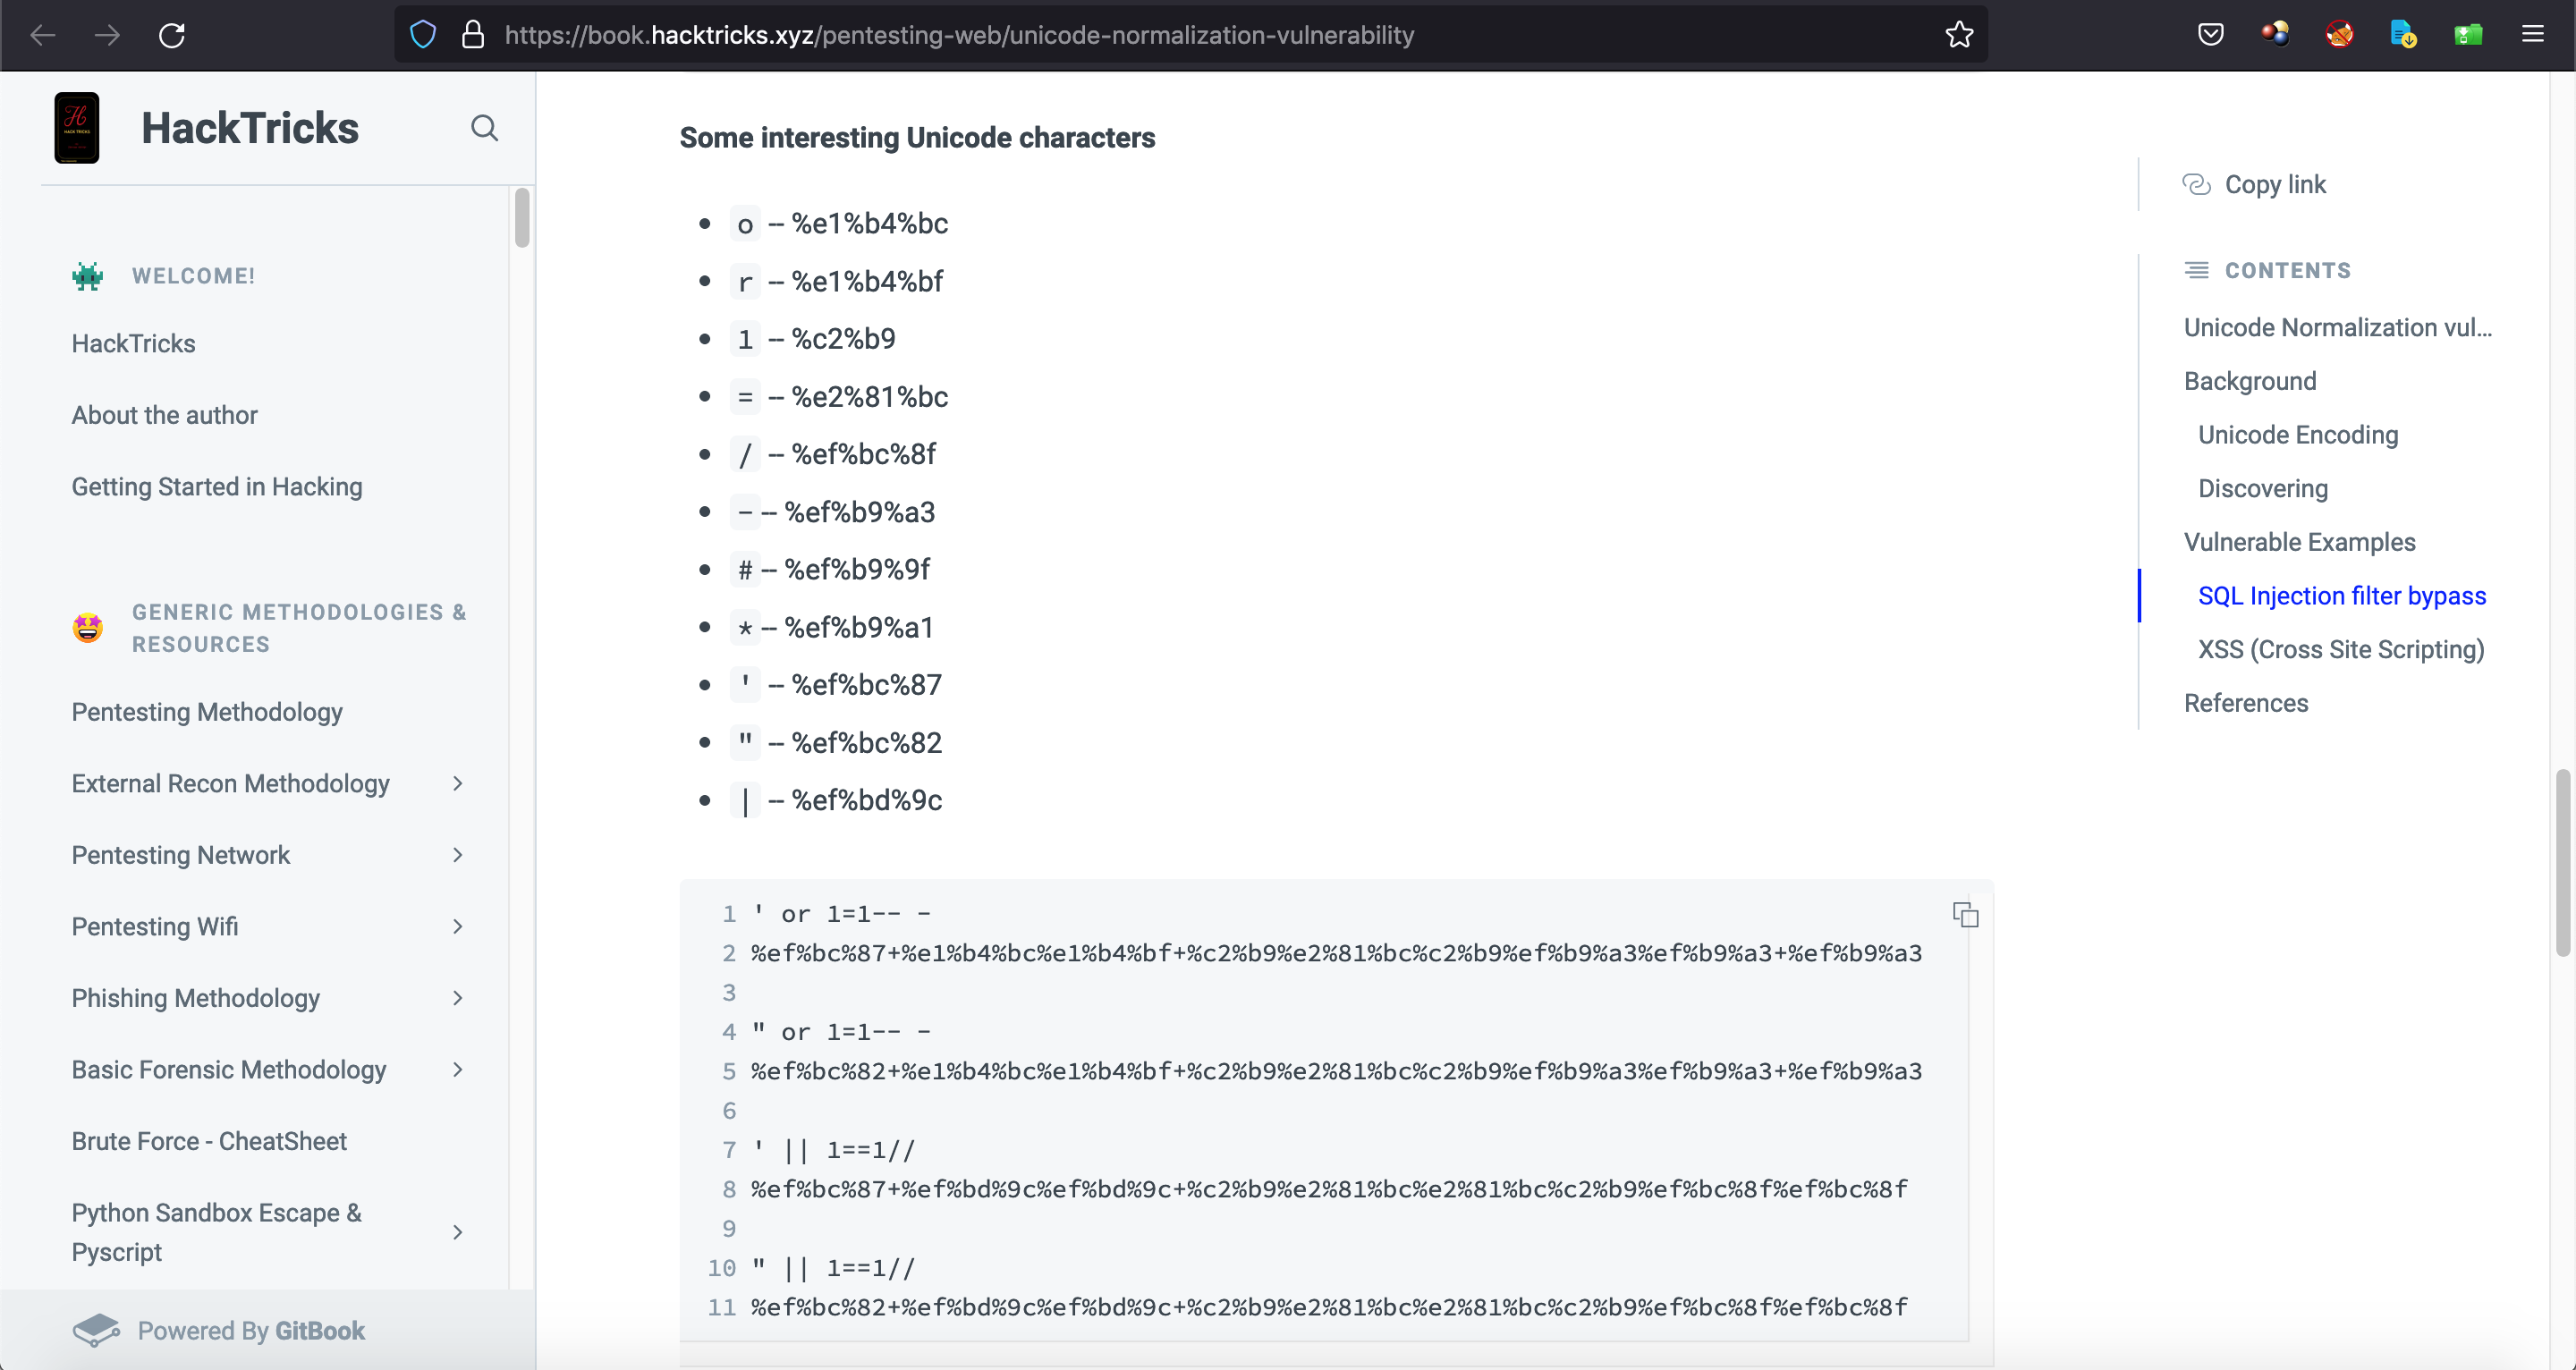The width and height of the screenshot is (2576, 1370).
Task: Open the tracking protection shield icon
Action: (423, 35)
